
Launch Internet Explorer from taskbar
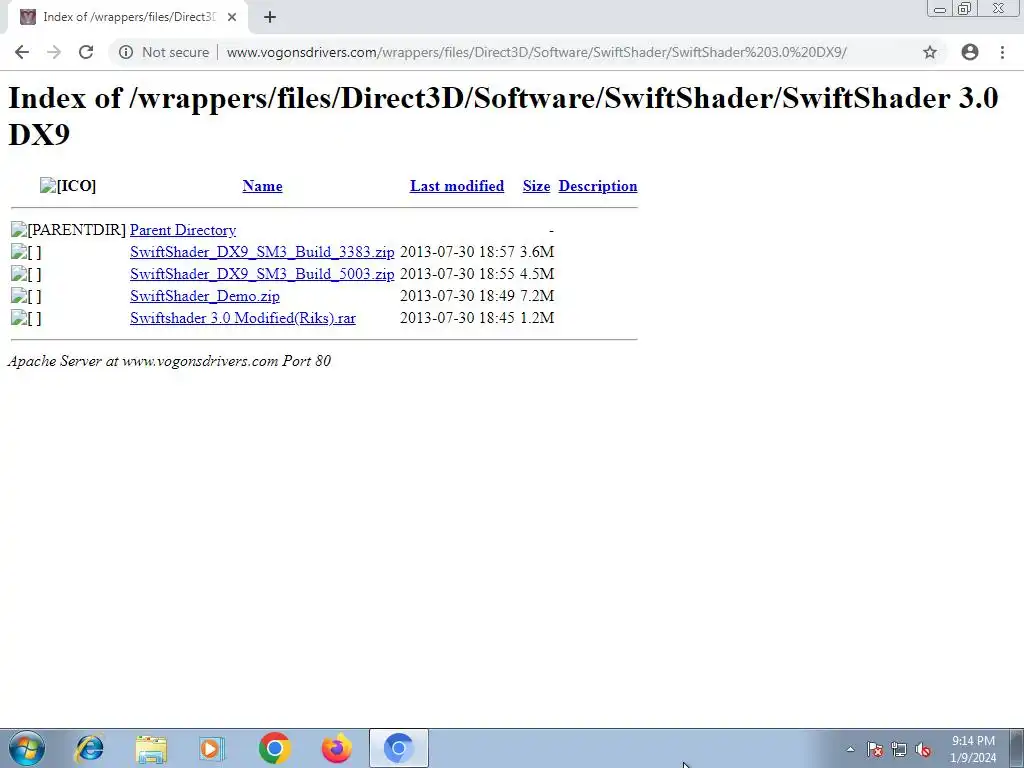89,748
